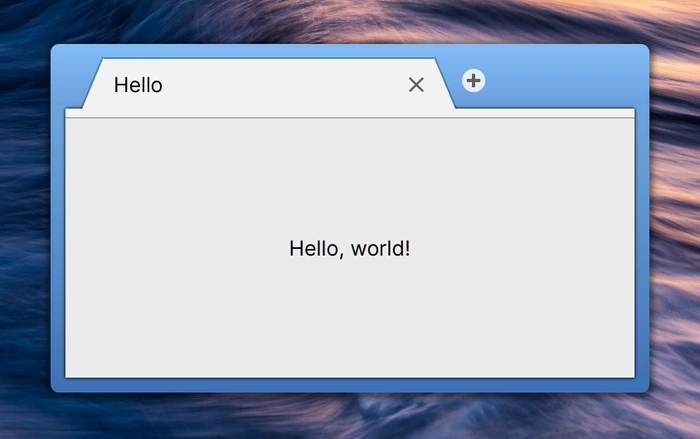Click the blue left border of the window
The height and width of the screenshot is (439, 700).
(58, 246)
